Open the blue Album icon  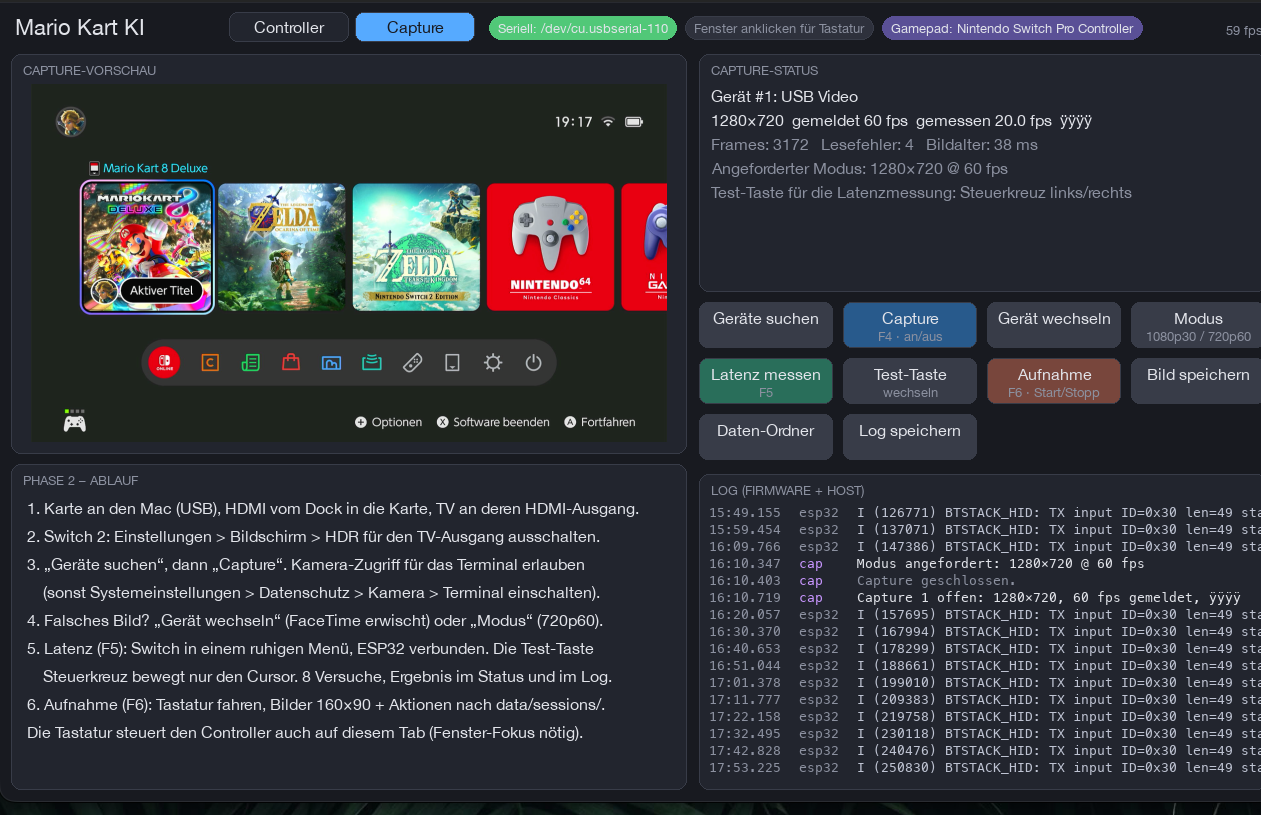331,363
